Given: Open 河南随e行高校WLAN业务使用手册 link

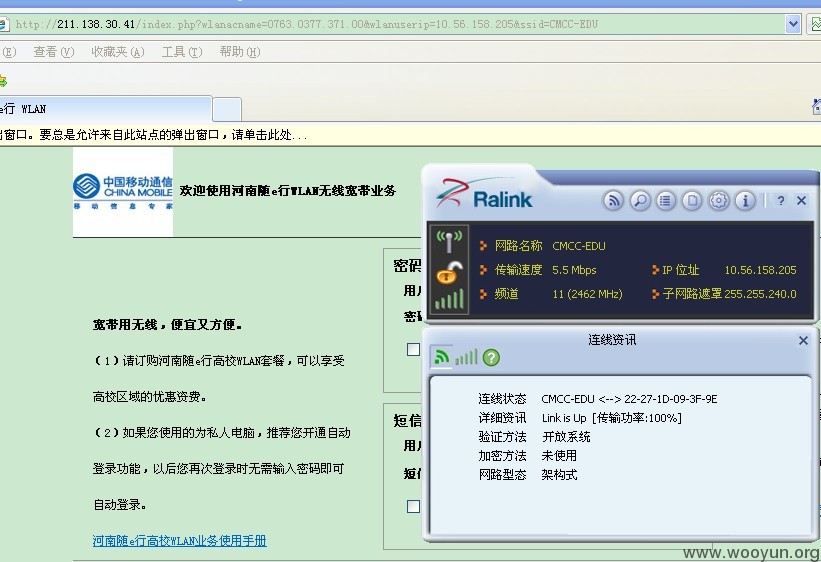Looking at the screenshot, I should tap(180, 541).
